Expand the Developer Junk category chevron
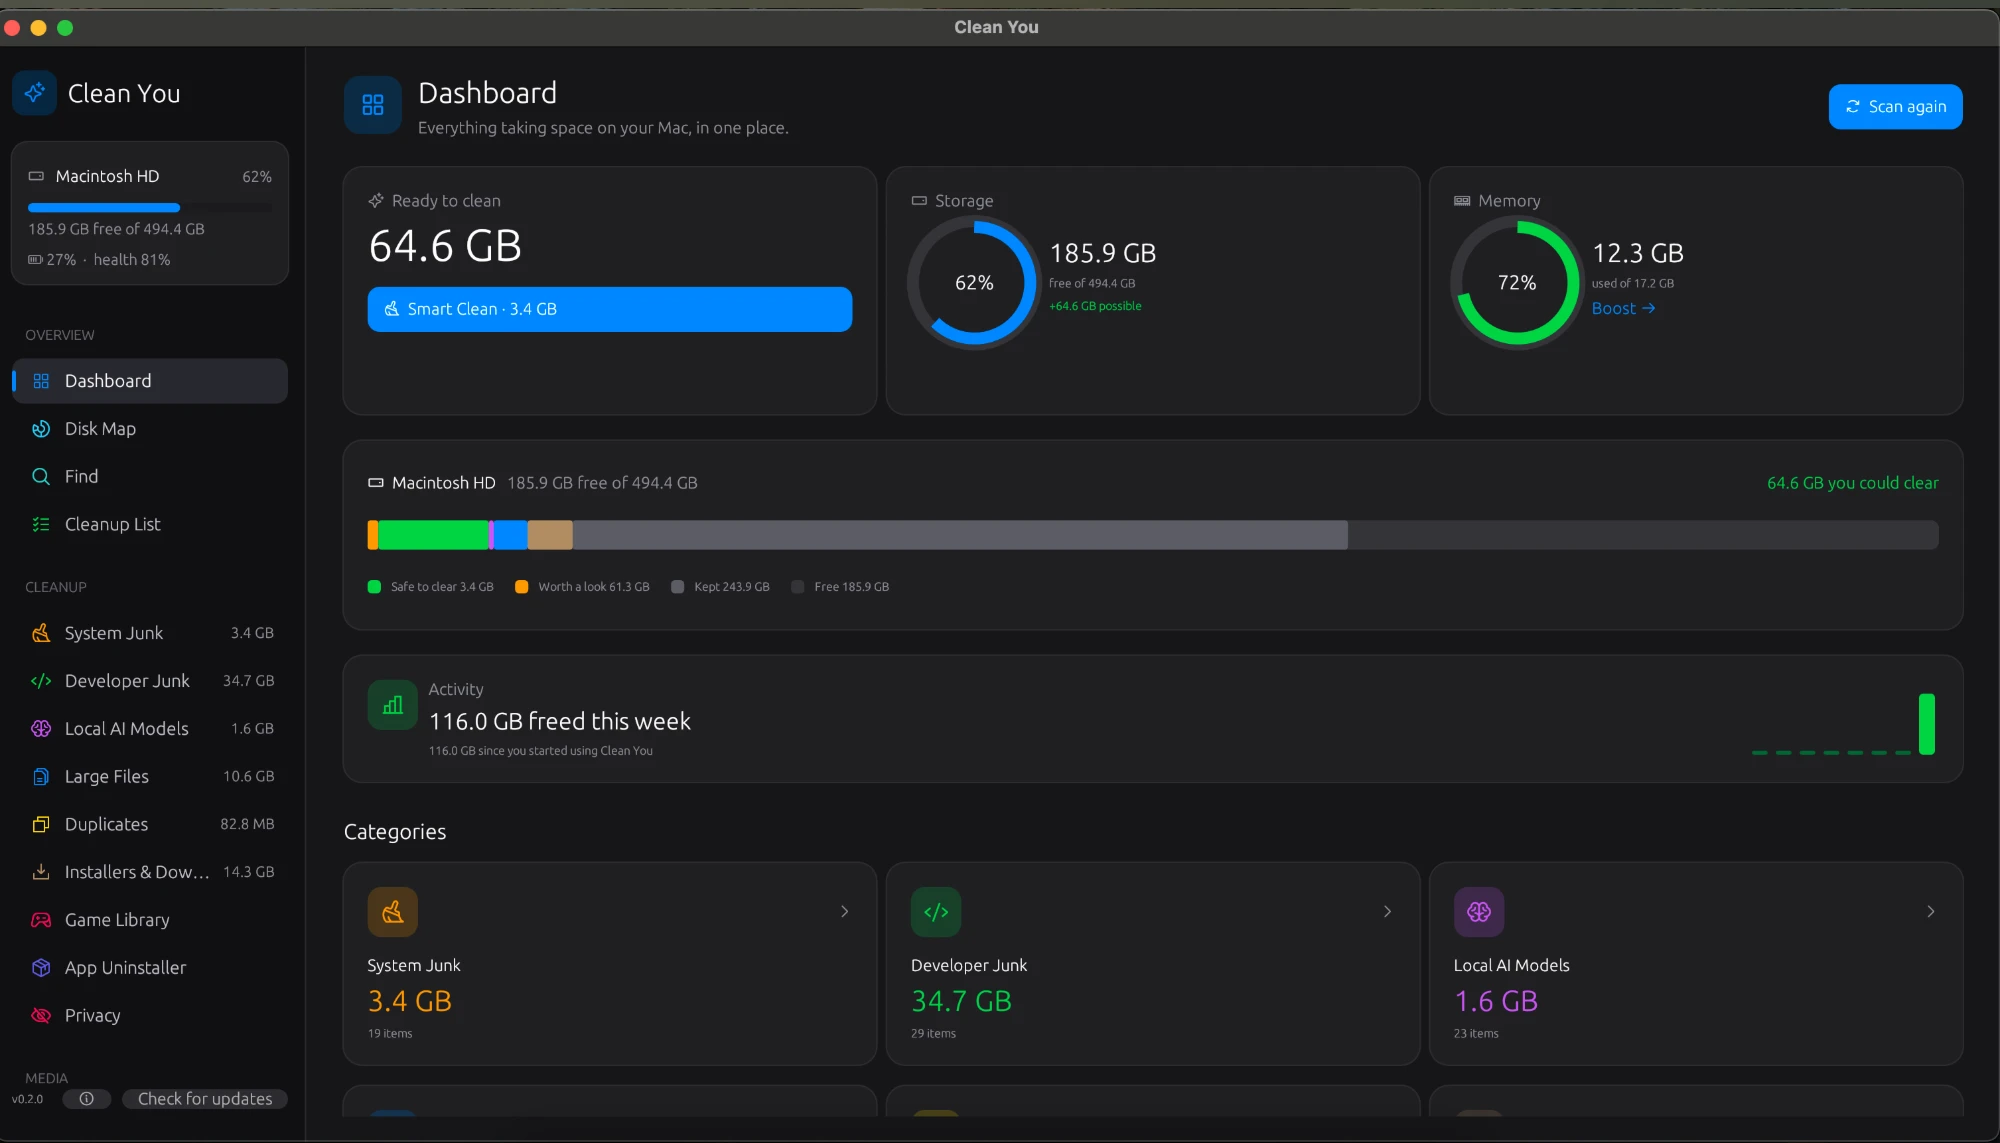 (x=1388, y=912)
